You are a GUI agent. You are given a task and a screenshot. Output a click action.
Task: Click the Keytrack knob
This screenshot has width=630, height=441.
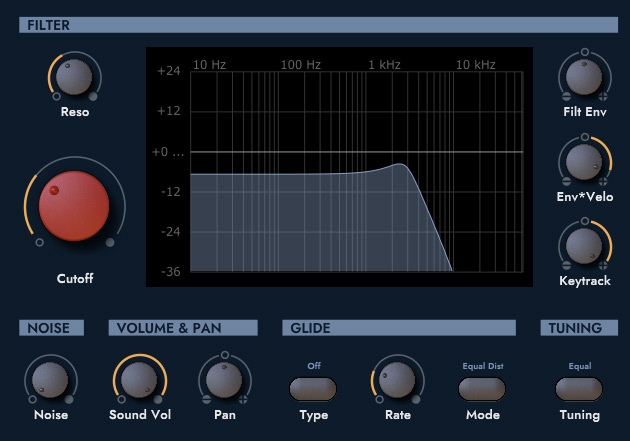click(585, 246)
